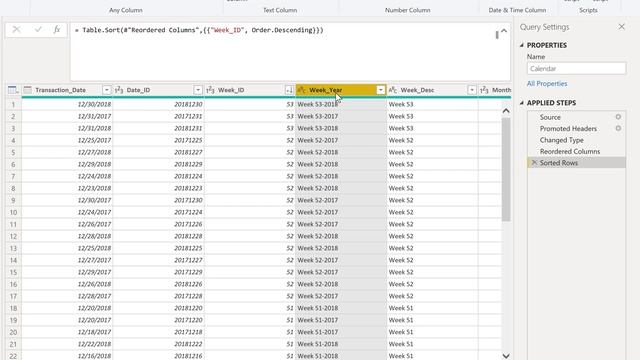
Task: Open the Week_Year column filter dropdown
Action: click(x=380, y=90)
